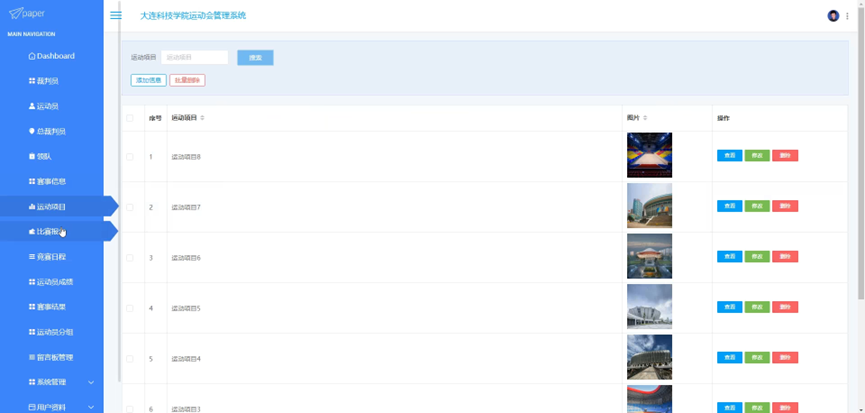Click the 操作 column header

(723, 118)
